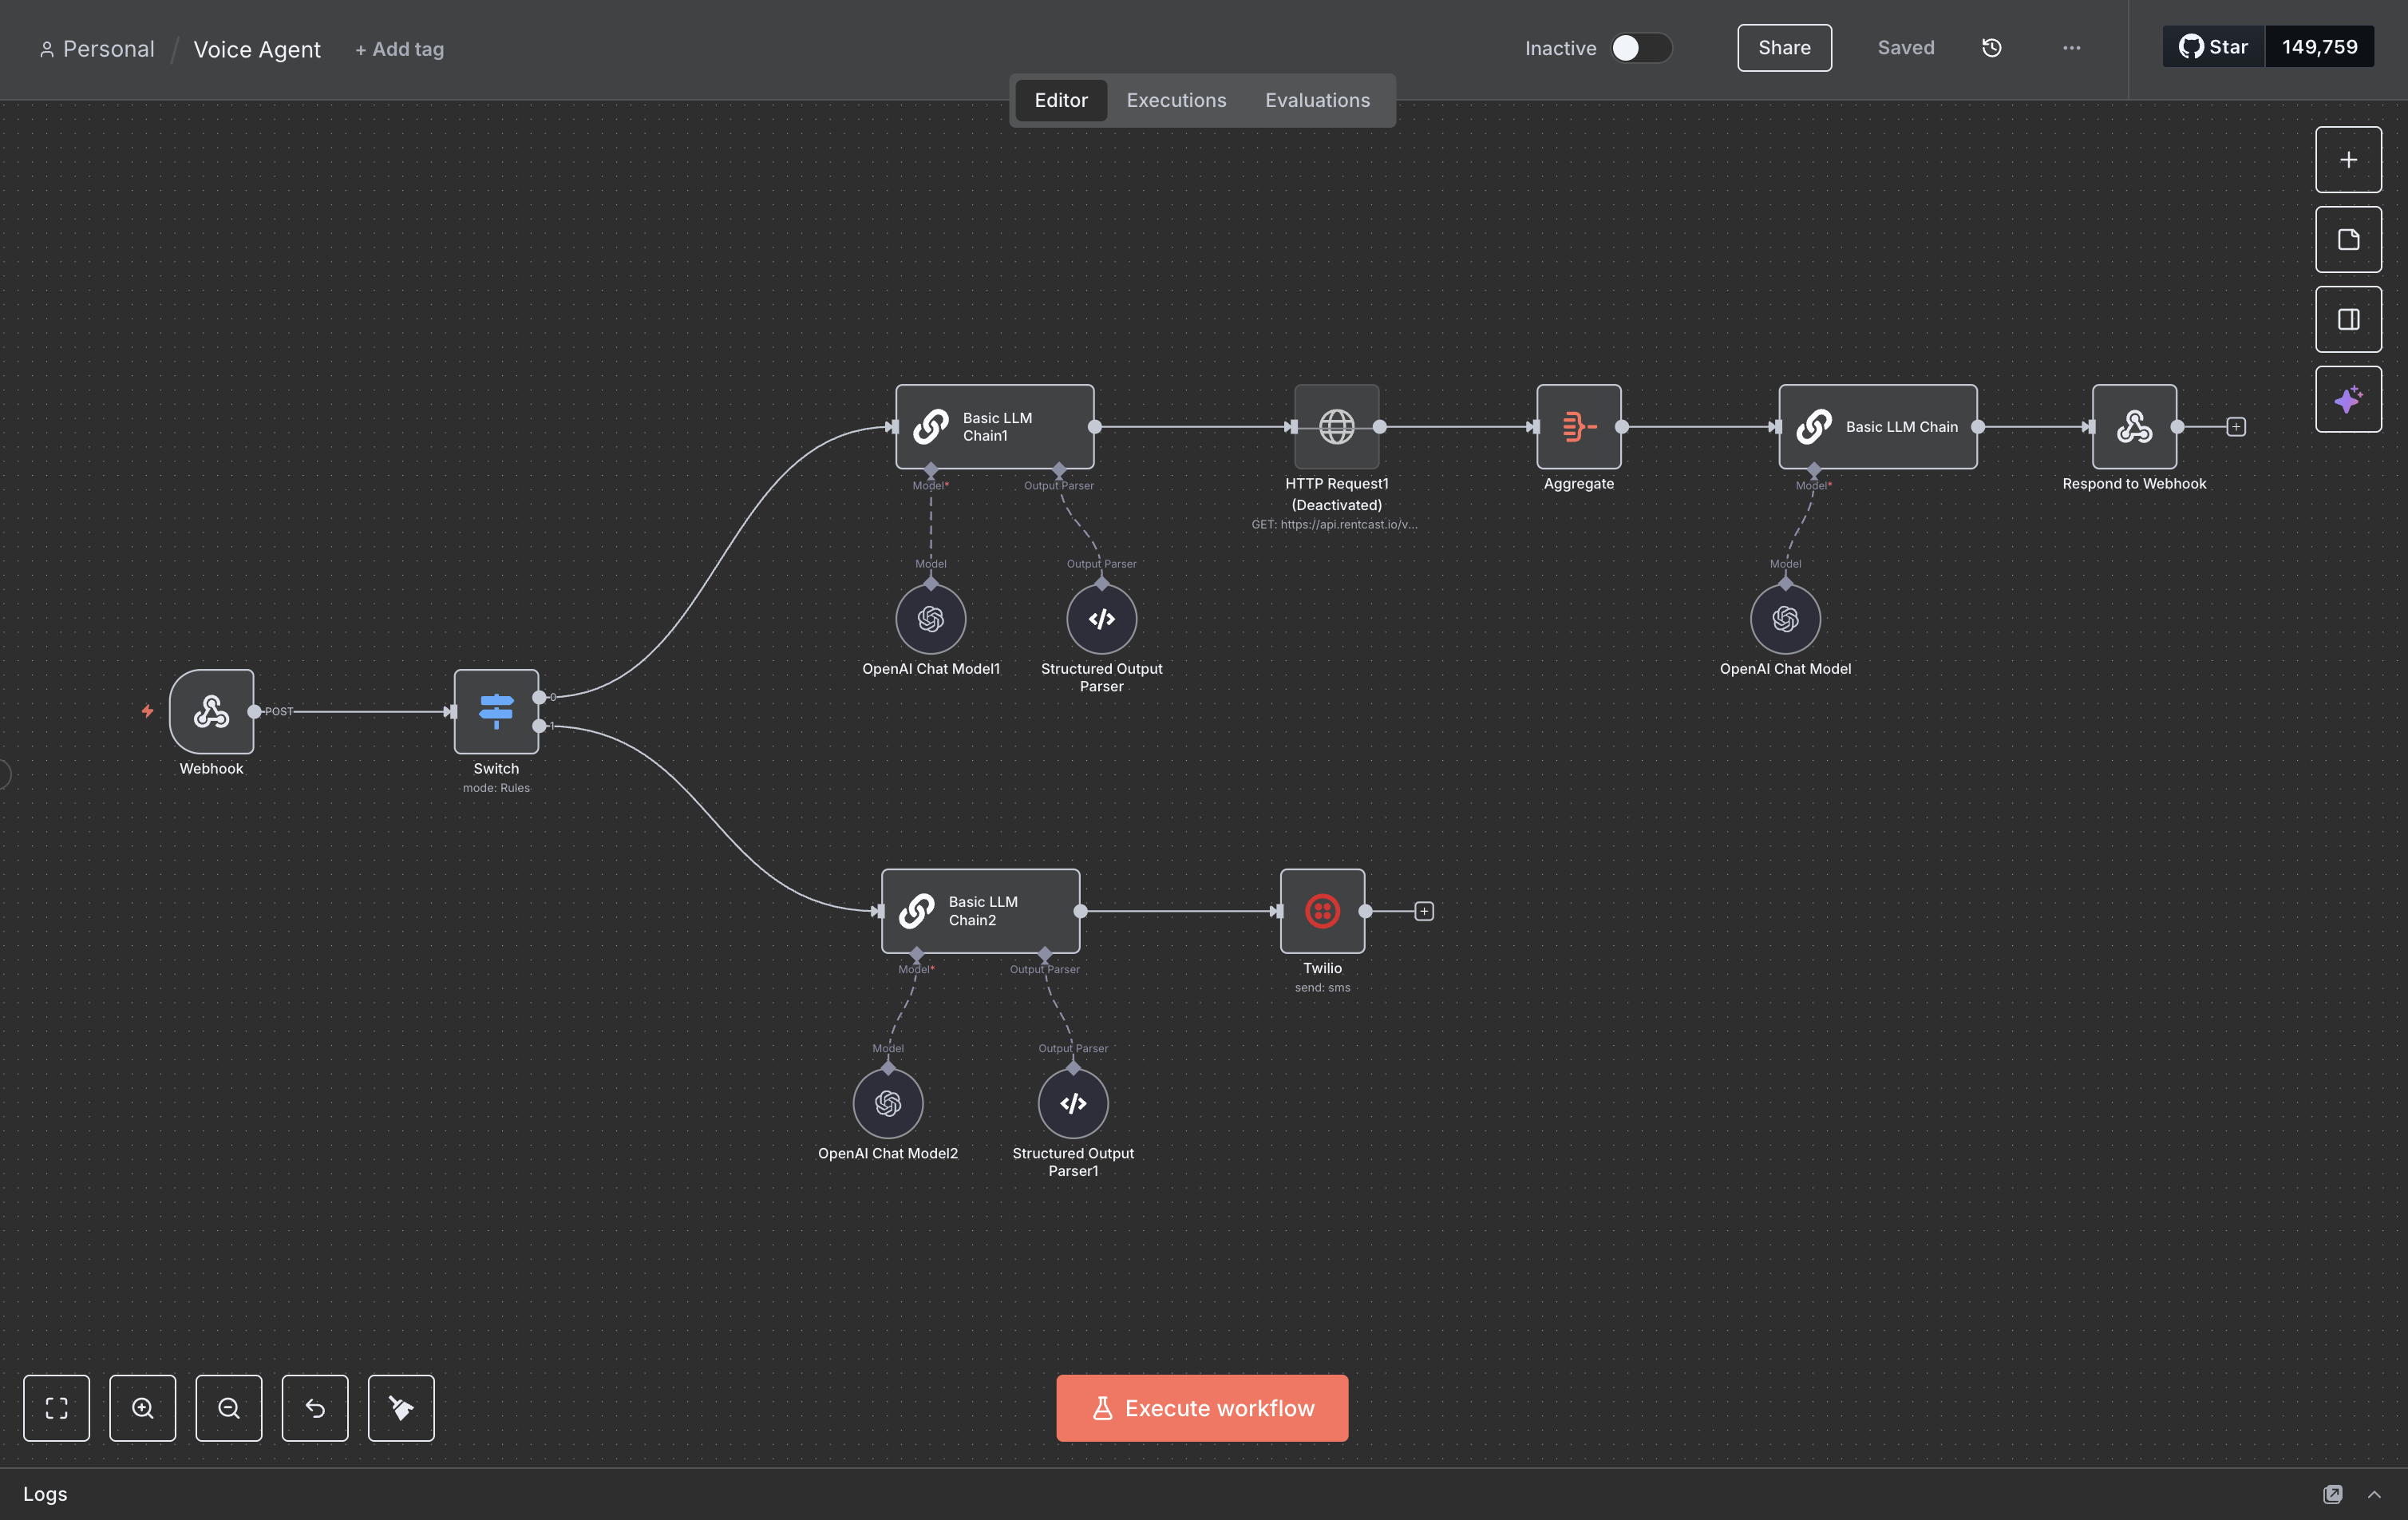The image size is (2408, 1520).
Task: Open the three-dot workflow options menu
Action: click(x=2071, y=48)
